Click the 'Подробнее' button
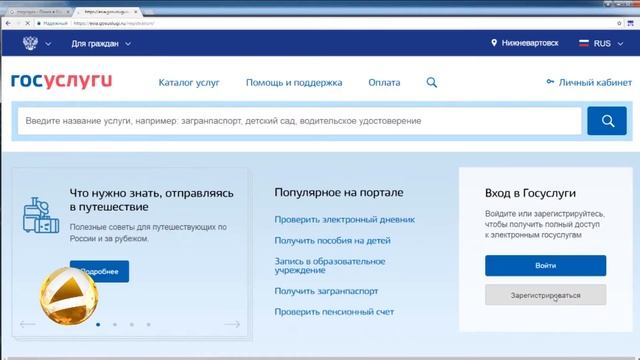This screenshot has width=640, height=360. click(x=99, y=271)
